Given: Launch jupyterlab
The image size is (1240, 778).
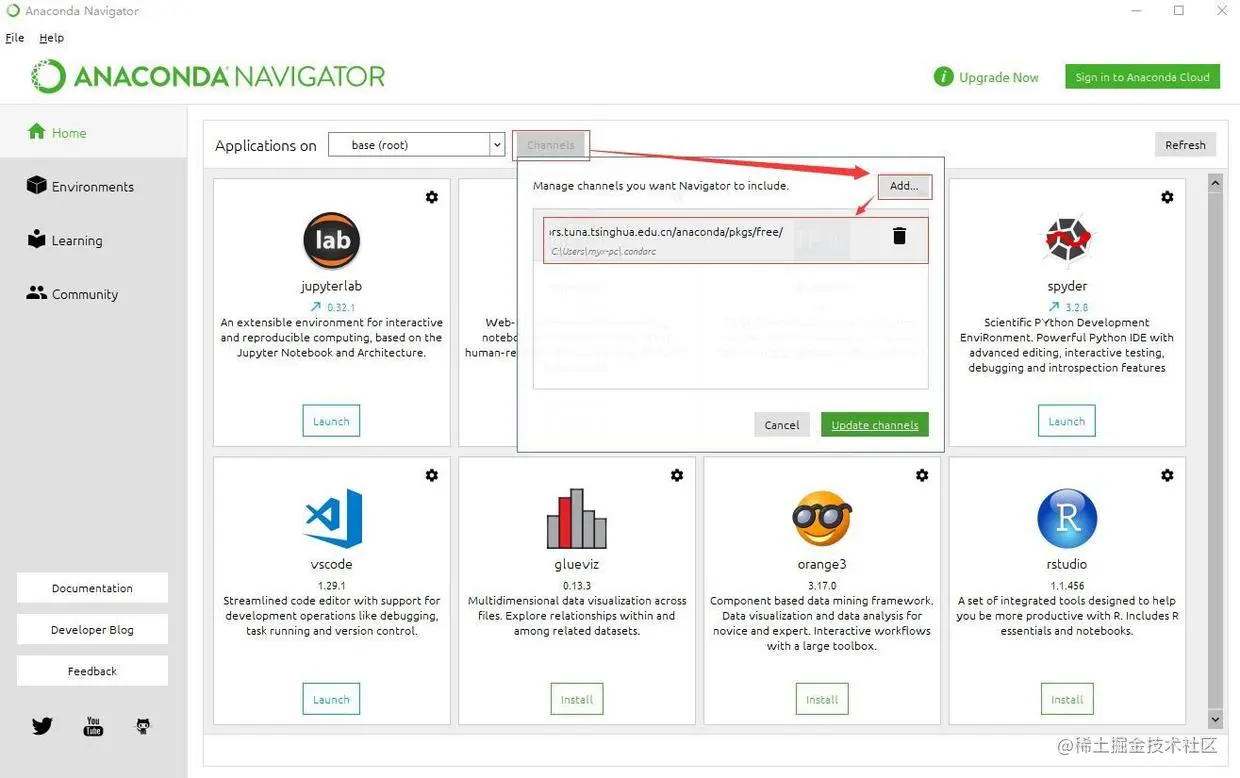Looking at the screenshot, I should 331,421.
